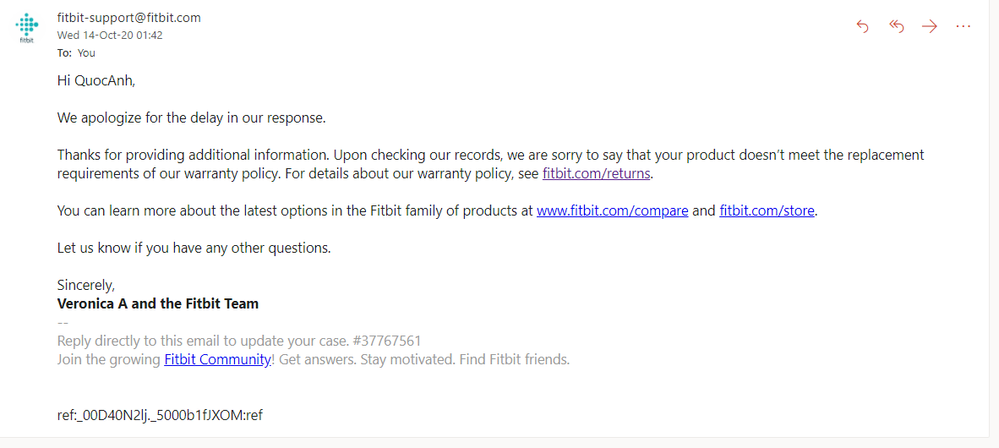Image resolution: width=999 pixels, height=448 pixels.
Task: Click the Reply arrow icon
Action: coord(863,26)
